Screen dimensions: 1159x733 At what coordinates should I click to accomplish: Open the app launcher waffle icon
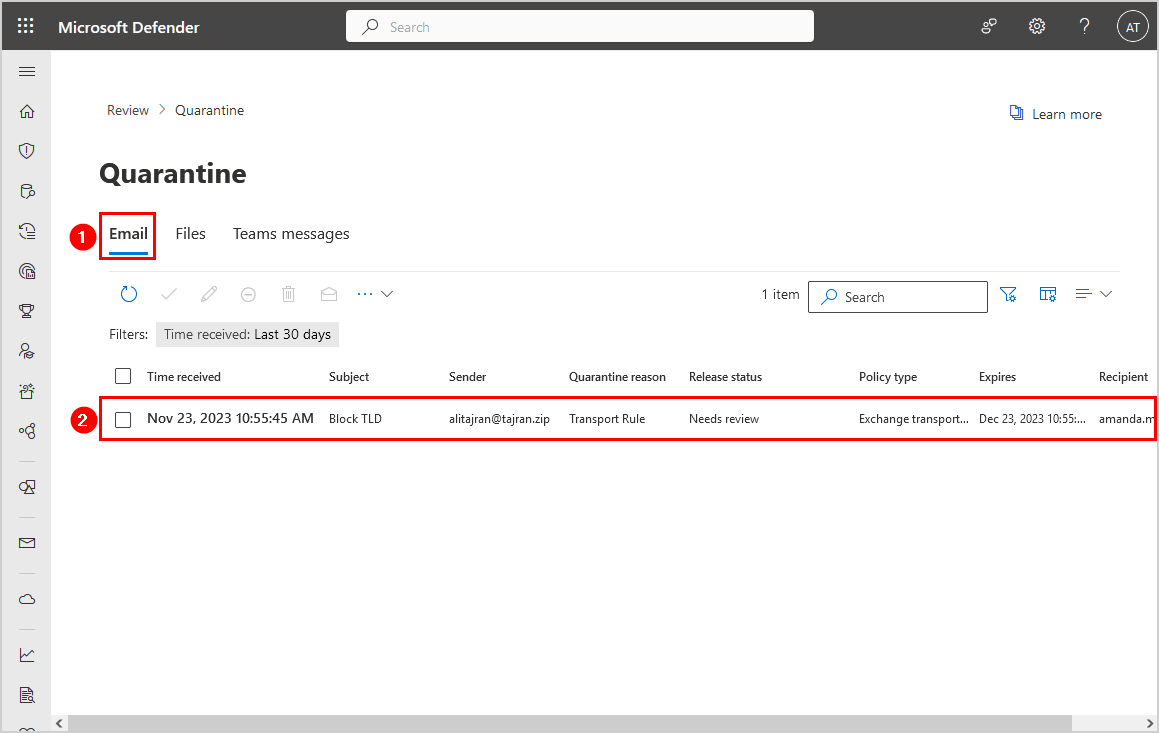coord(26,27)
